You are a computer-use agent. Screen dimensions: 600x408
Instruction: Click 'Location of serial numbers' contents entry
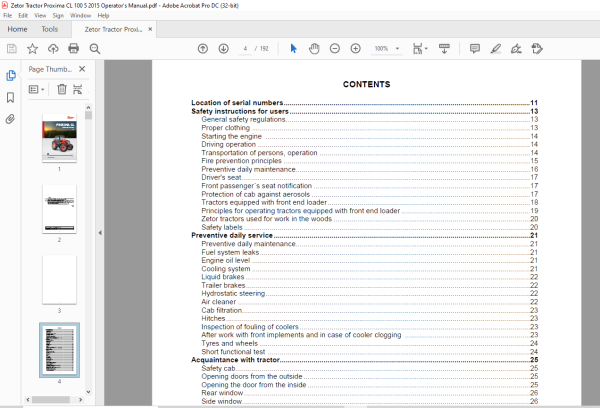364,103
